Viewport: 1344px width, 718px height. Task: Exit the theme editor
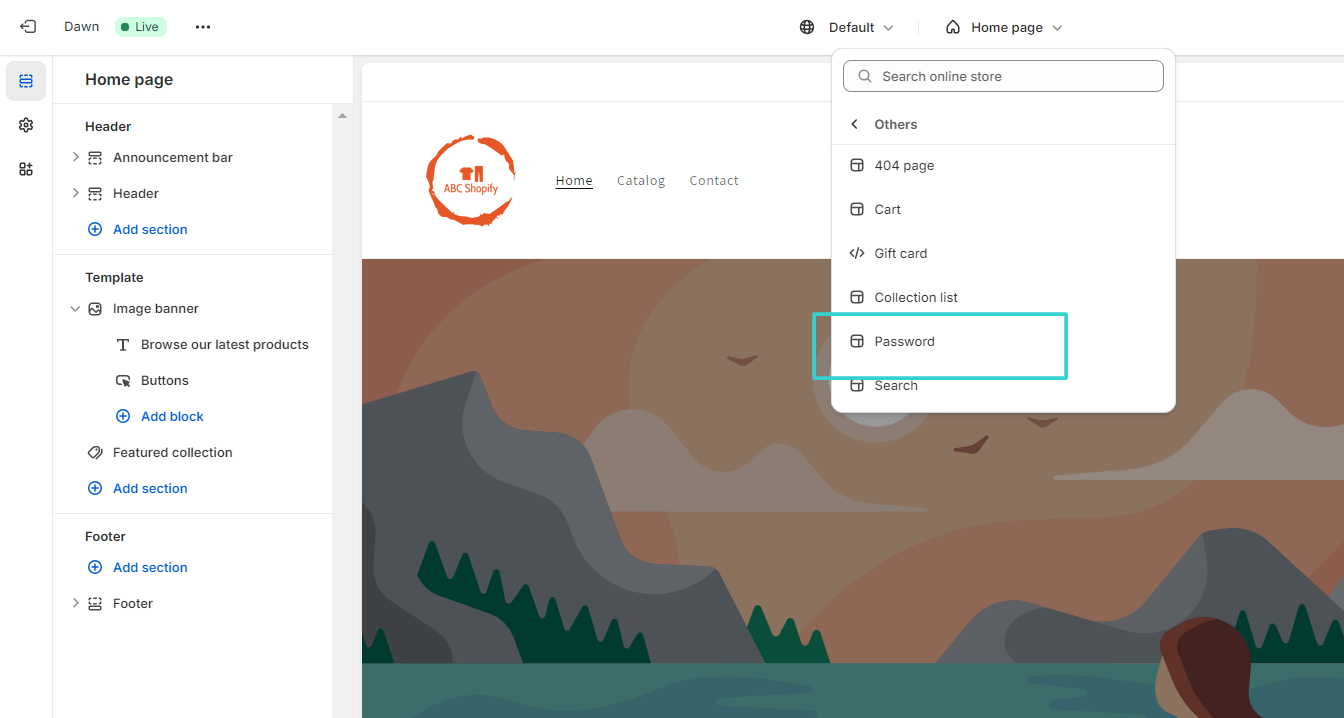click(x=26, y=26)
